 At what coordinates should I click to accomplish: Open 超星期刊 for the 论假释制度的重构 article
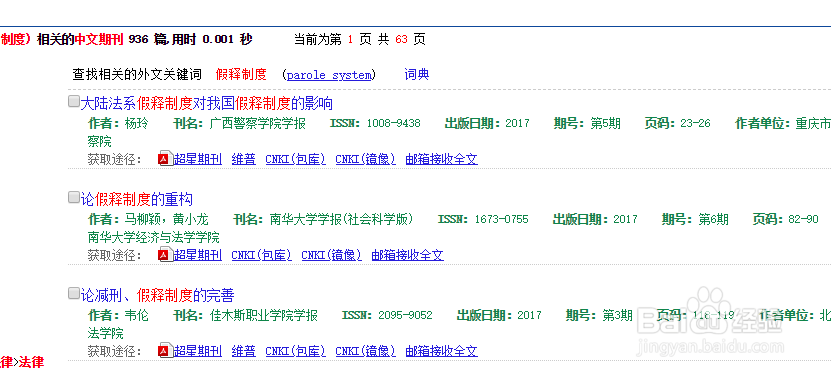click(198, 255)
